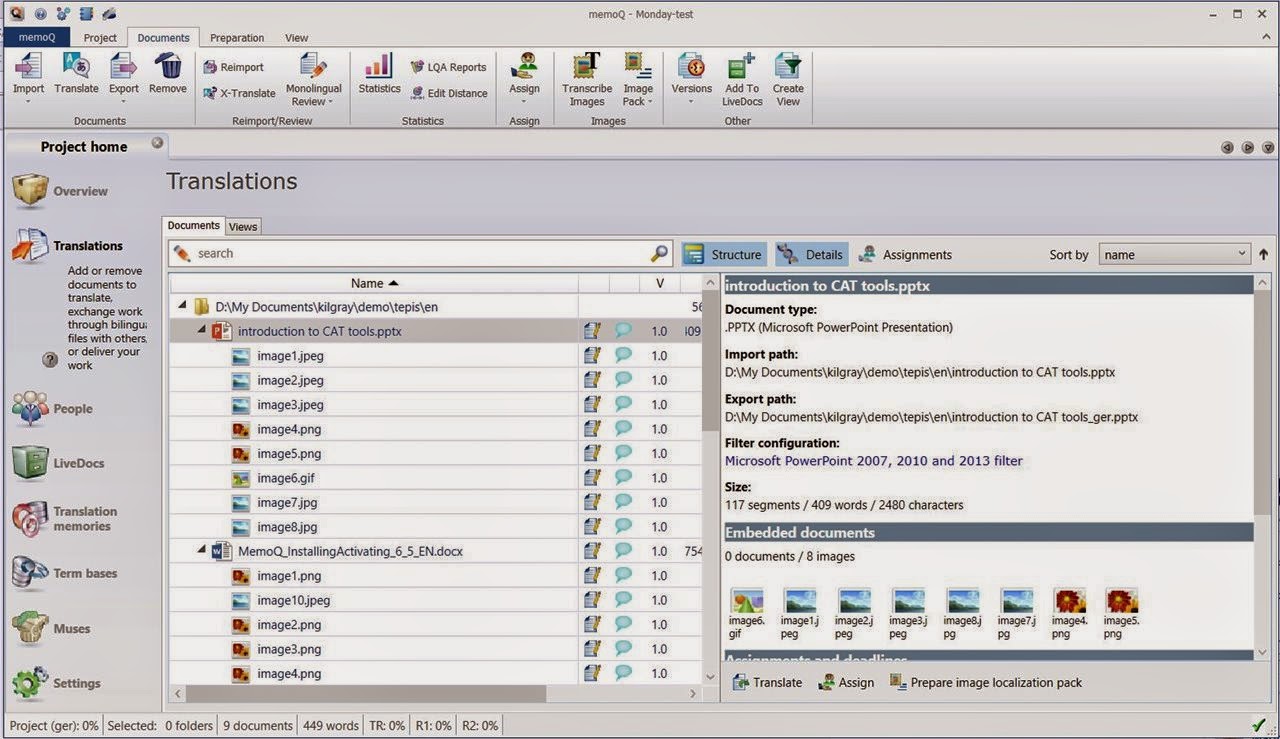Open the Export dropdown arrow
This screenshot has width=1280, height=739.
(124, 101)
